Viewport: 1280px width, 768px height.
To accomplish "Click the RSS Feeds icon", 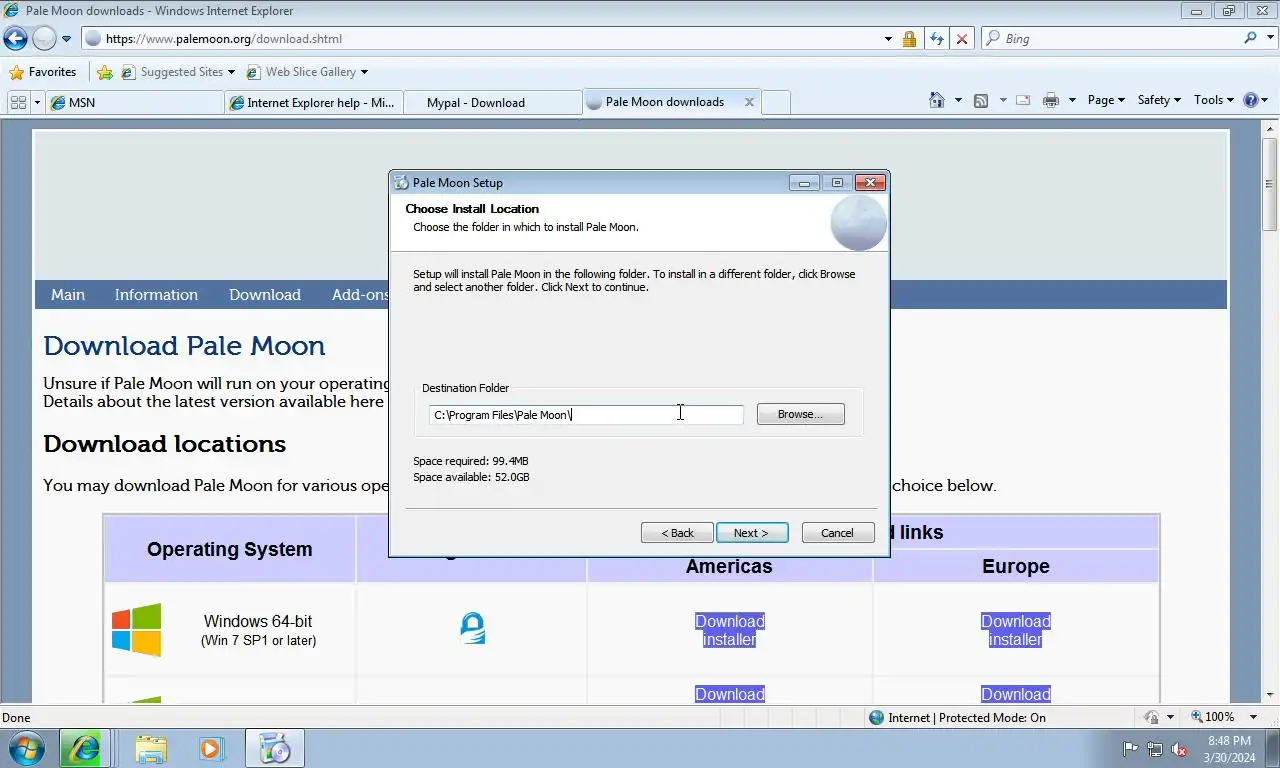I will 981,100.
